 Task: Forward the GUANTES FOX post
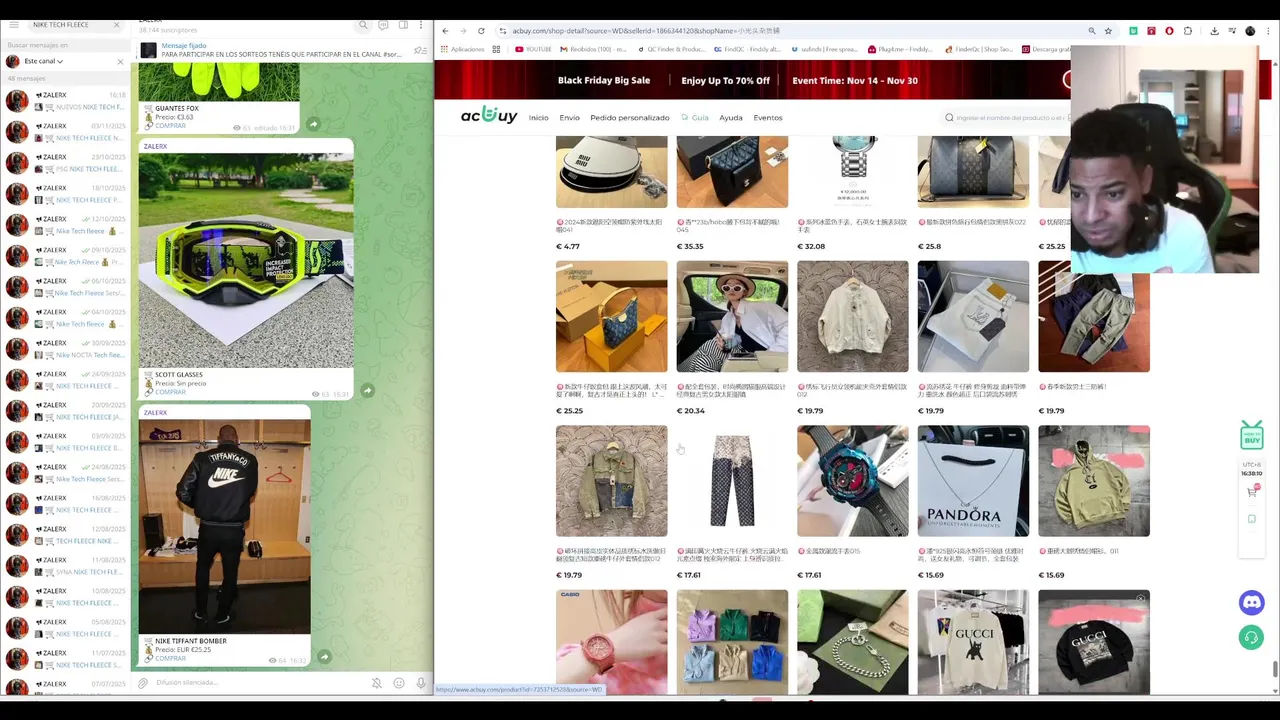coord(313,124)
